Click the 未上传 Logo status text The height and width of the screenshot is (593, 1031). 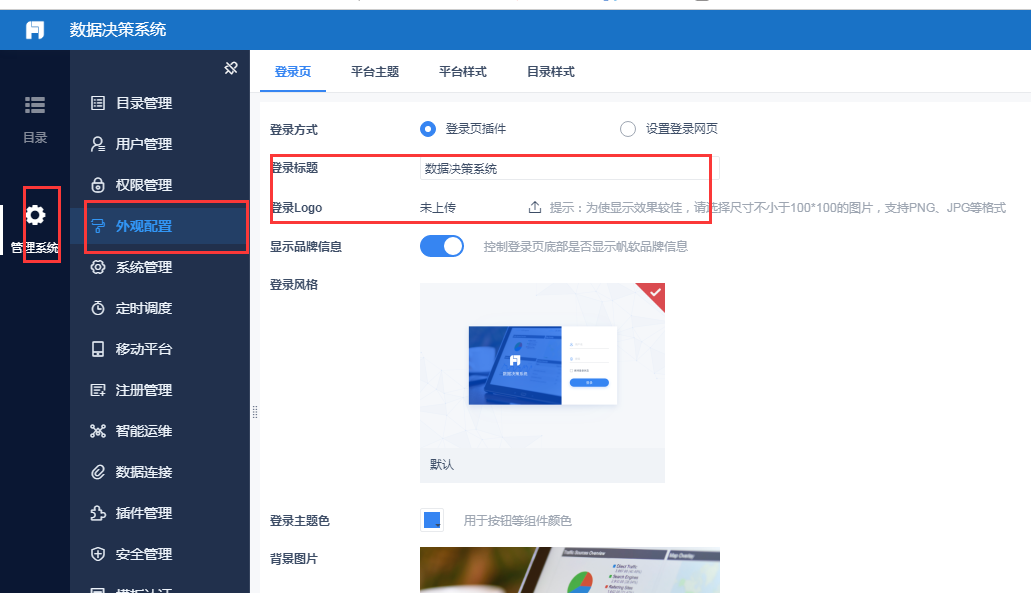coord(438,208)
